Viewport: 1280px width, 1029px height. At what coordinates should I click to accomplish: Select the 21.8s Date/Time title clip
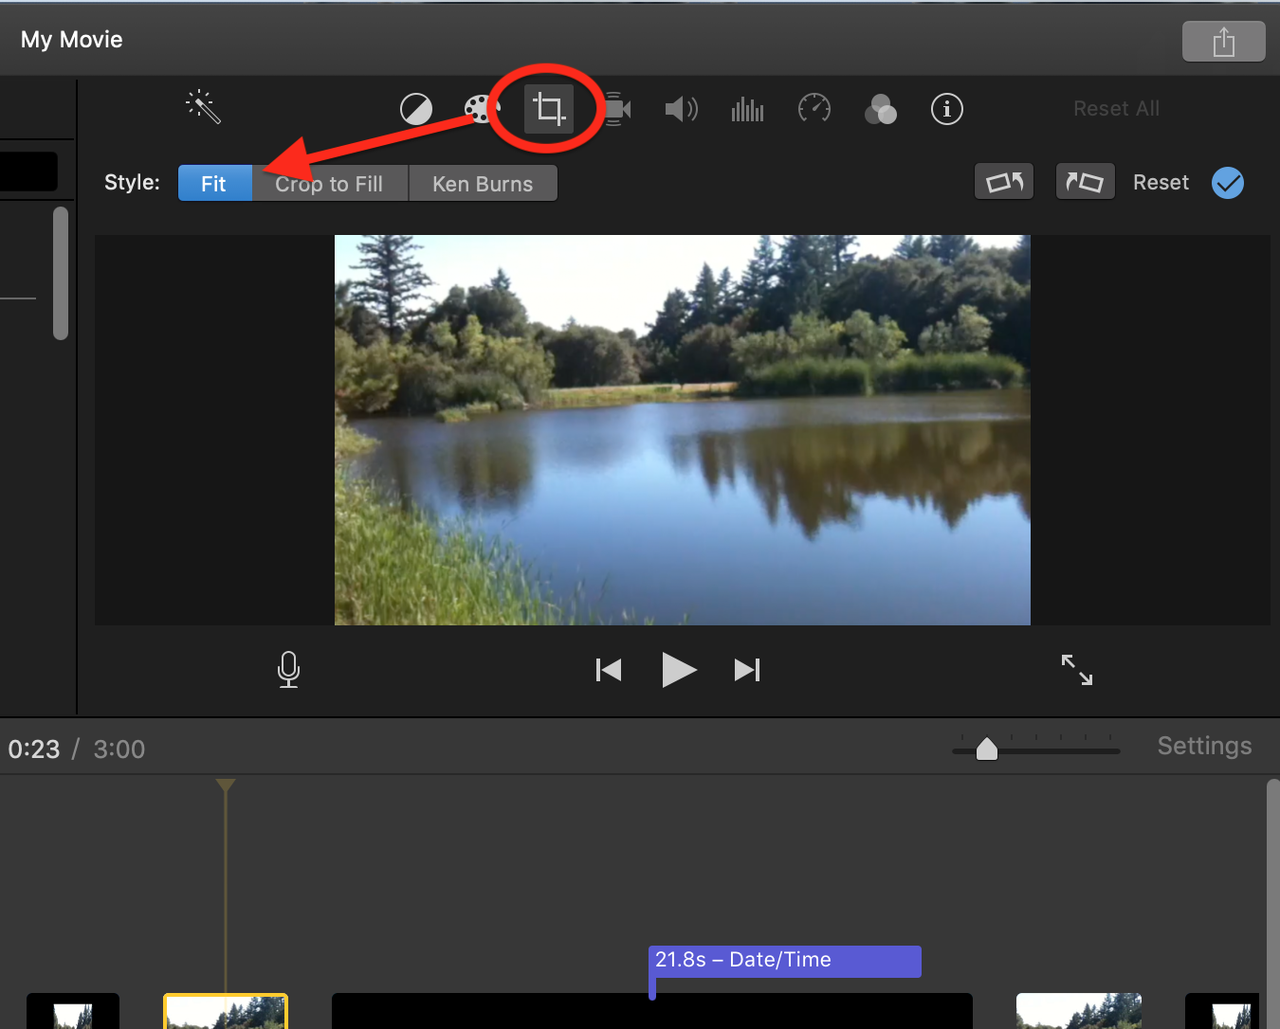(x=785, y=961)
